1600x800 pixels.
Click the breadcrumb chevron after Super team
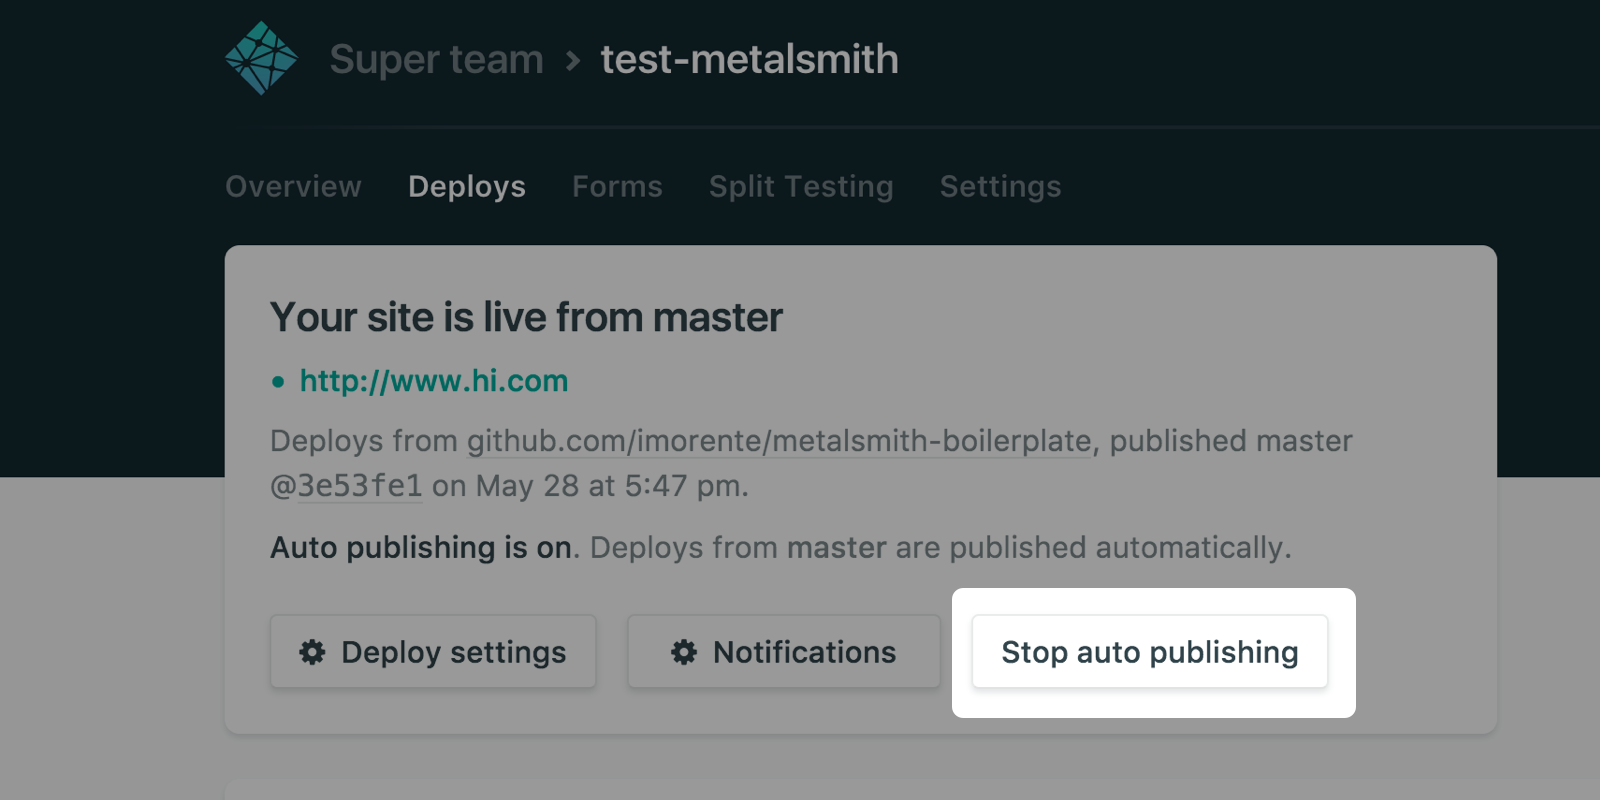(572, 61)
